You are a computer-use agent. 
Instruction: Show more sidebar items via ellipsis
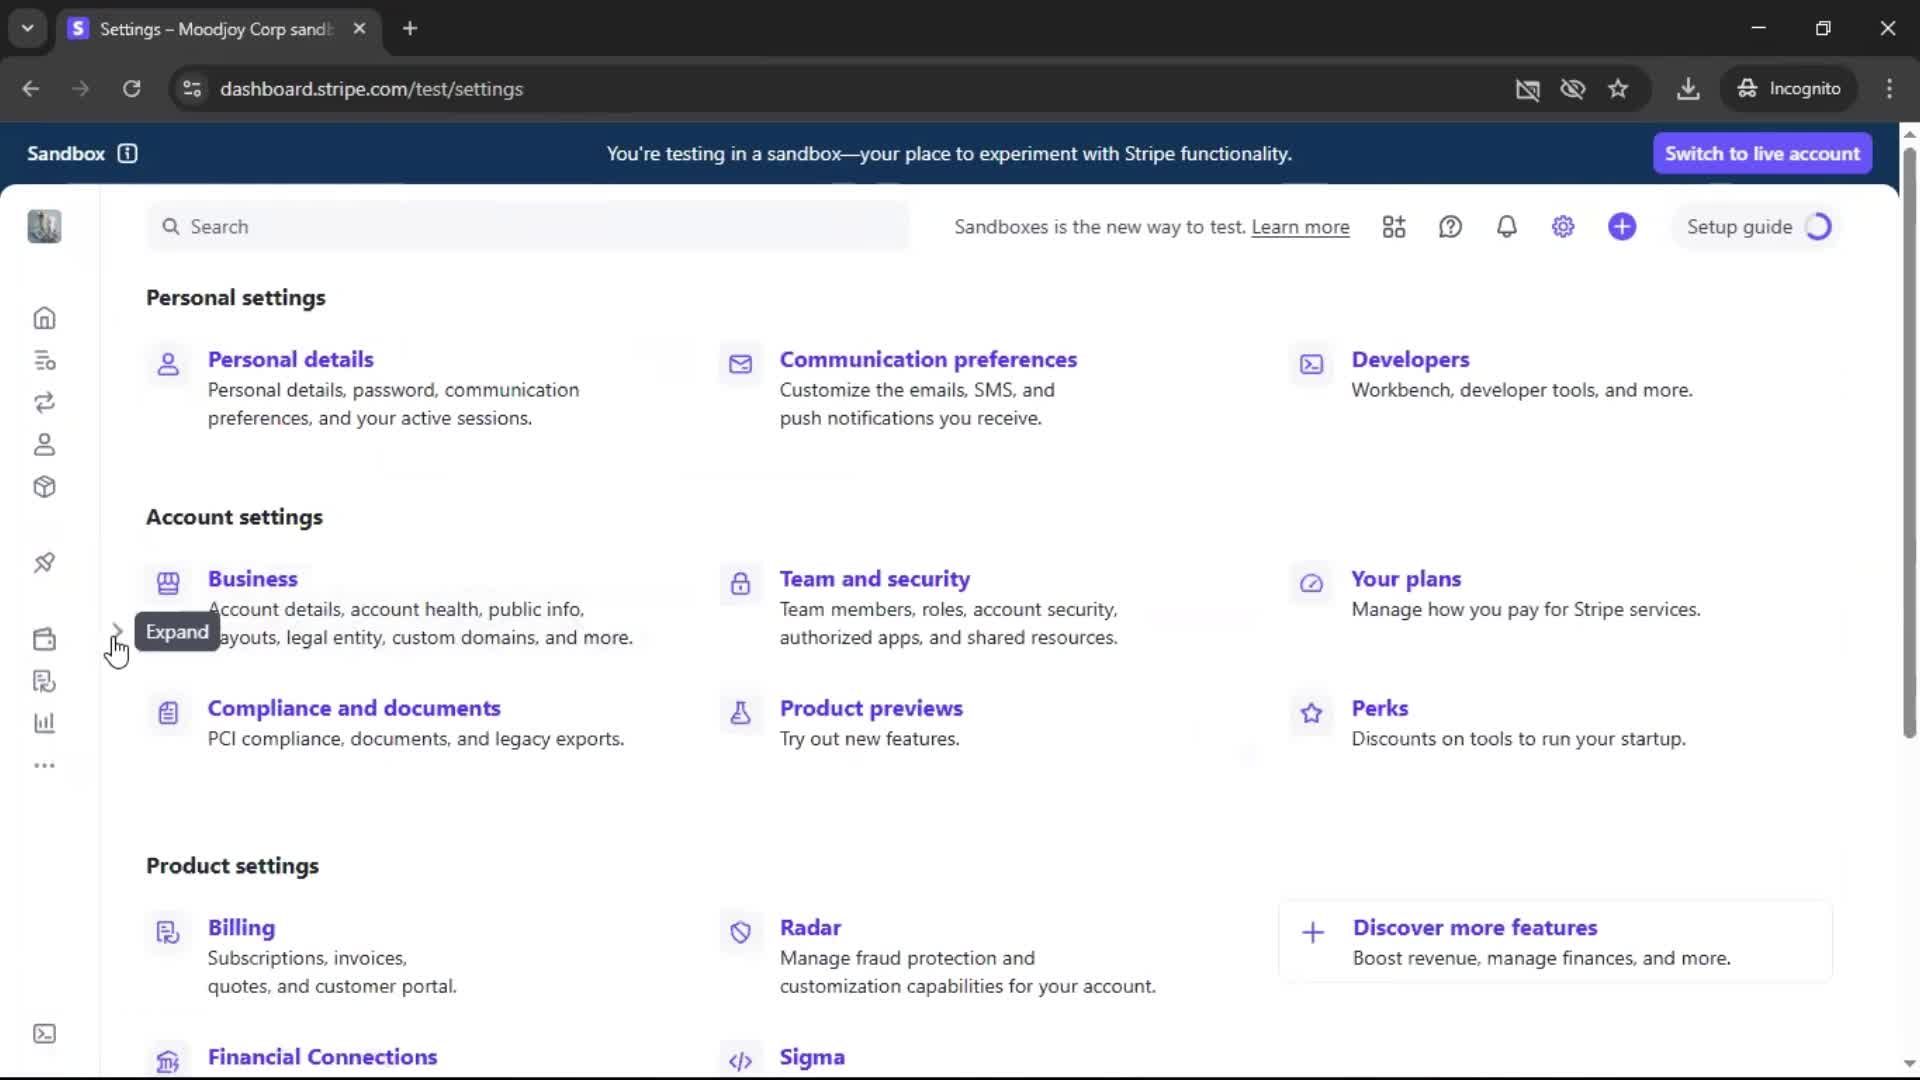pos(44,766)
